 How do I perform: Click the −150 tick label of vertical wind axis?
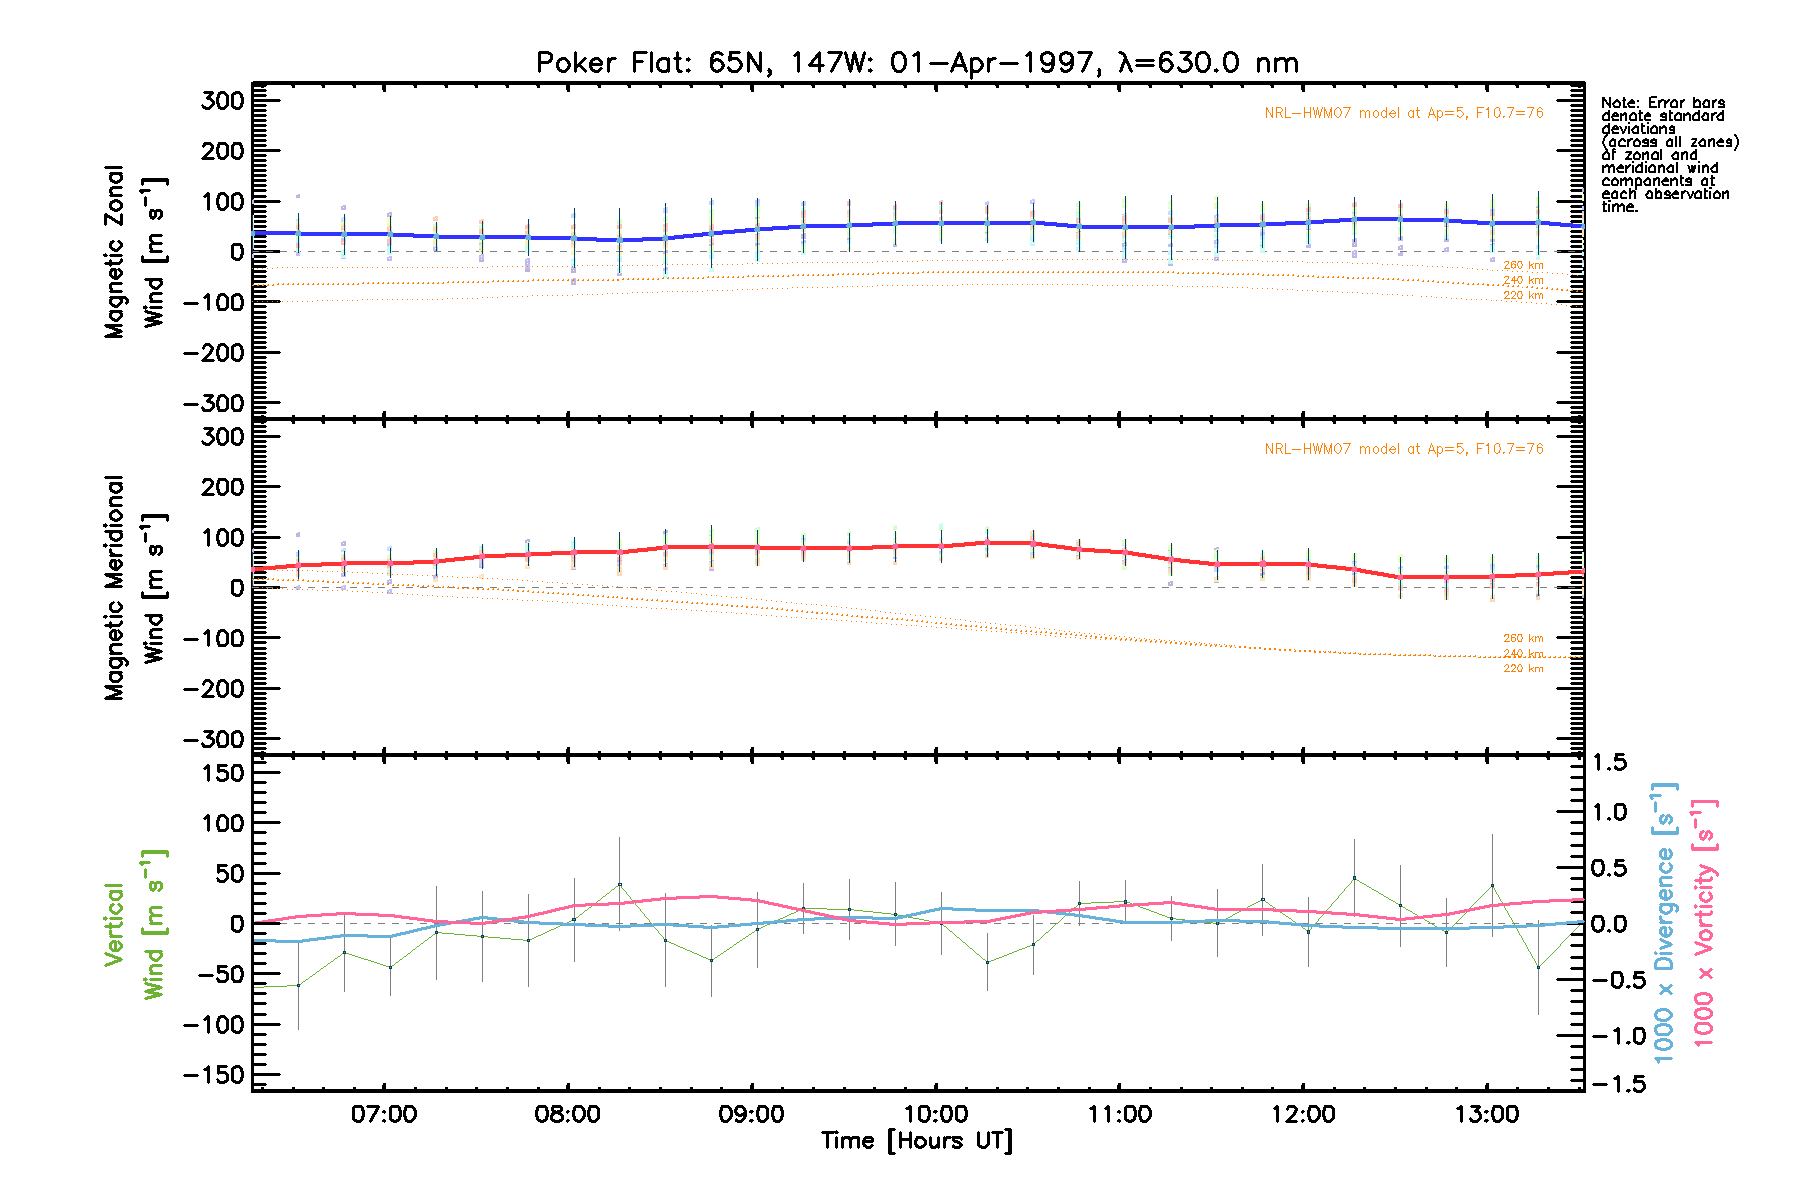click(213, 1075)
